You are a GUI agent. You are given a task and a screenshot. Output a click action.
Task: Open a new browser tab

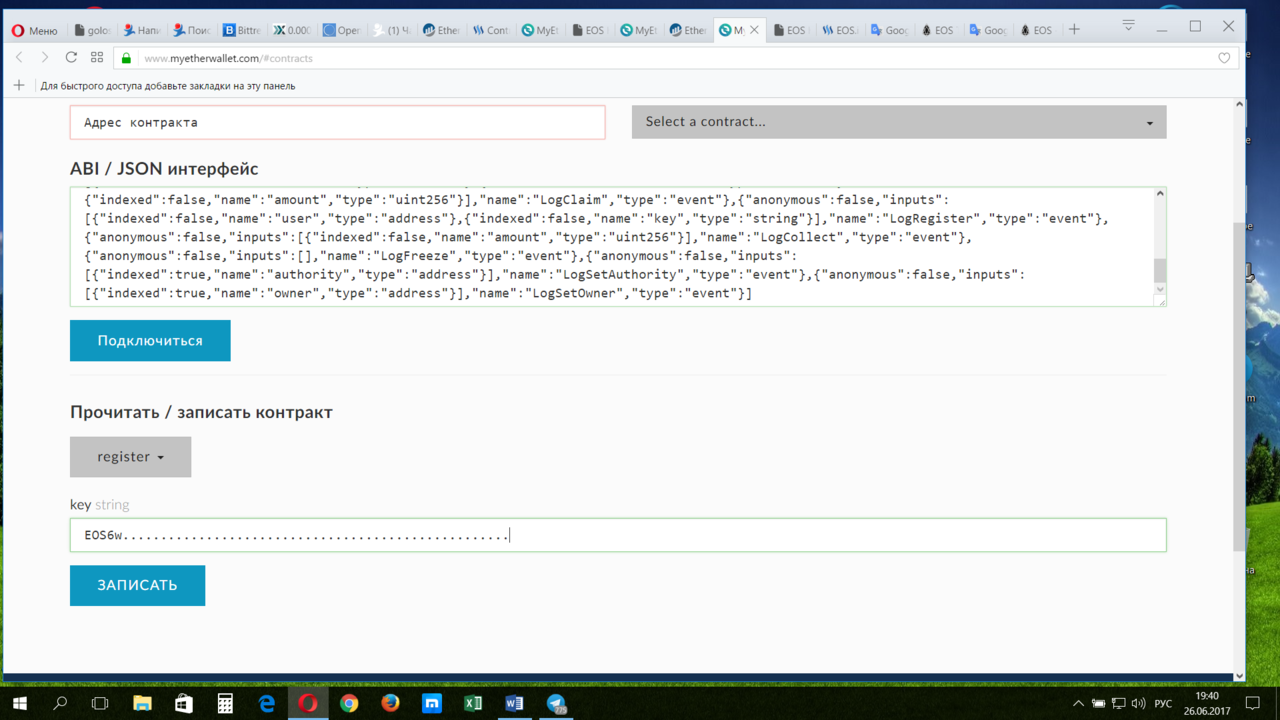[x=1074, y=30]
